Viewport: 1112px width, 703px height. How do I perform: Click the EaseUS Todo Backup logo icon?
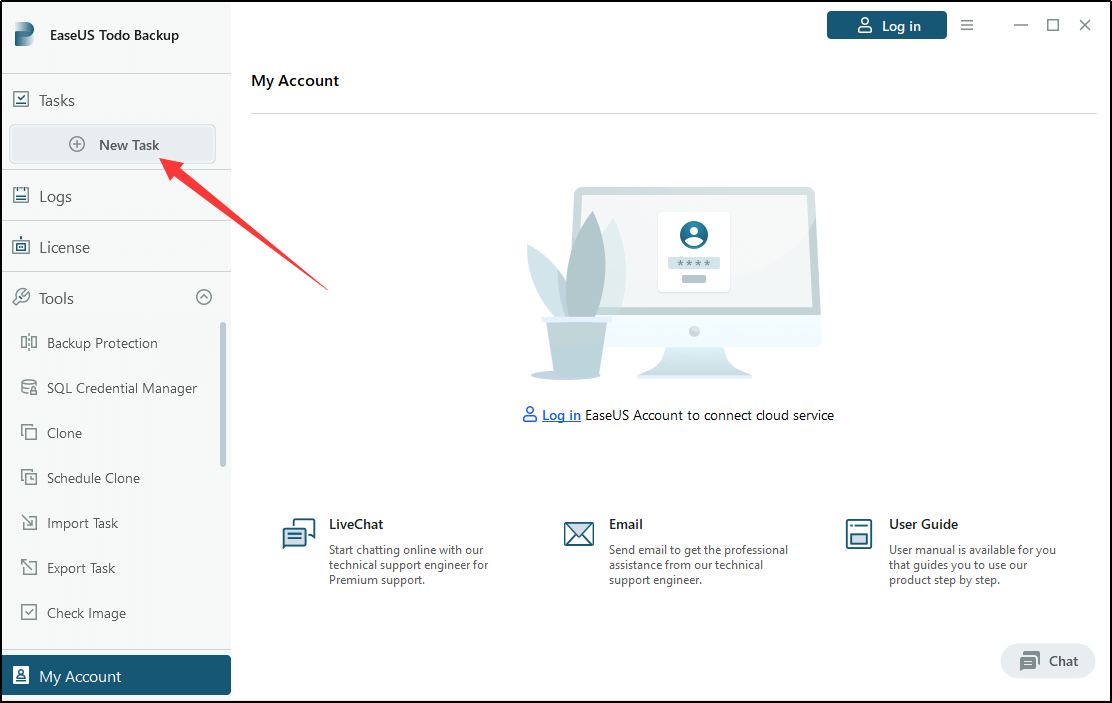[24, 34]
